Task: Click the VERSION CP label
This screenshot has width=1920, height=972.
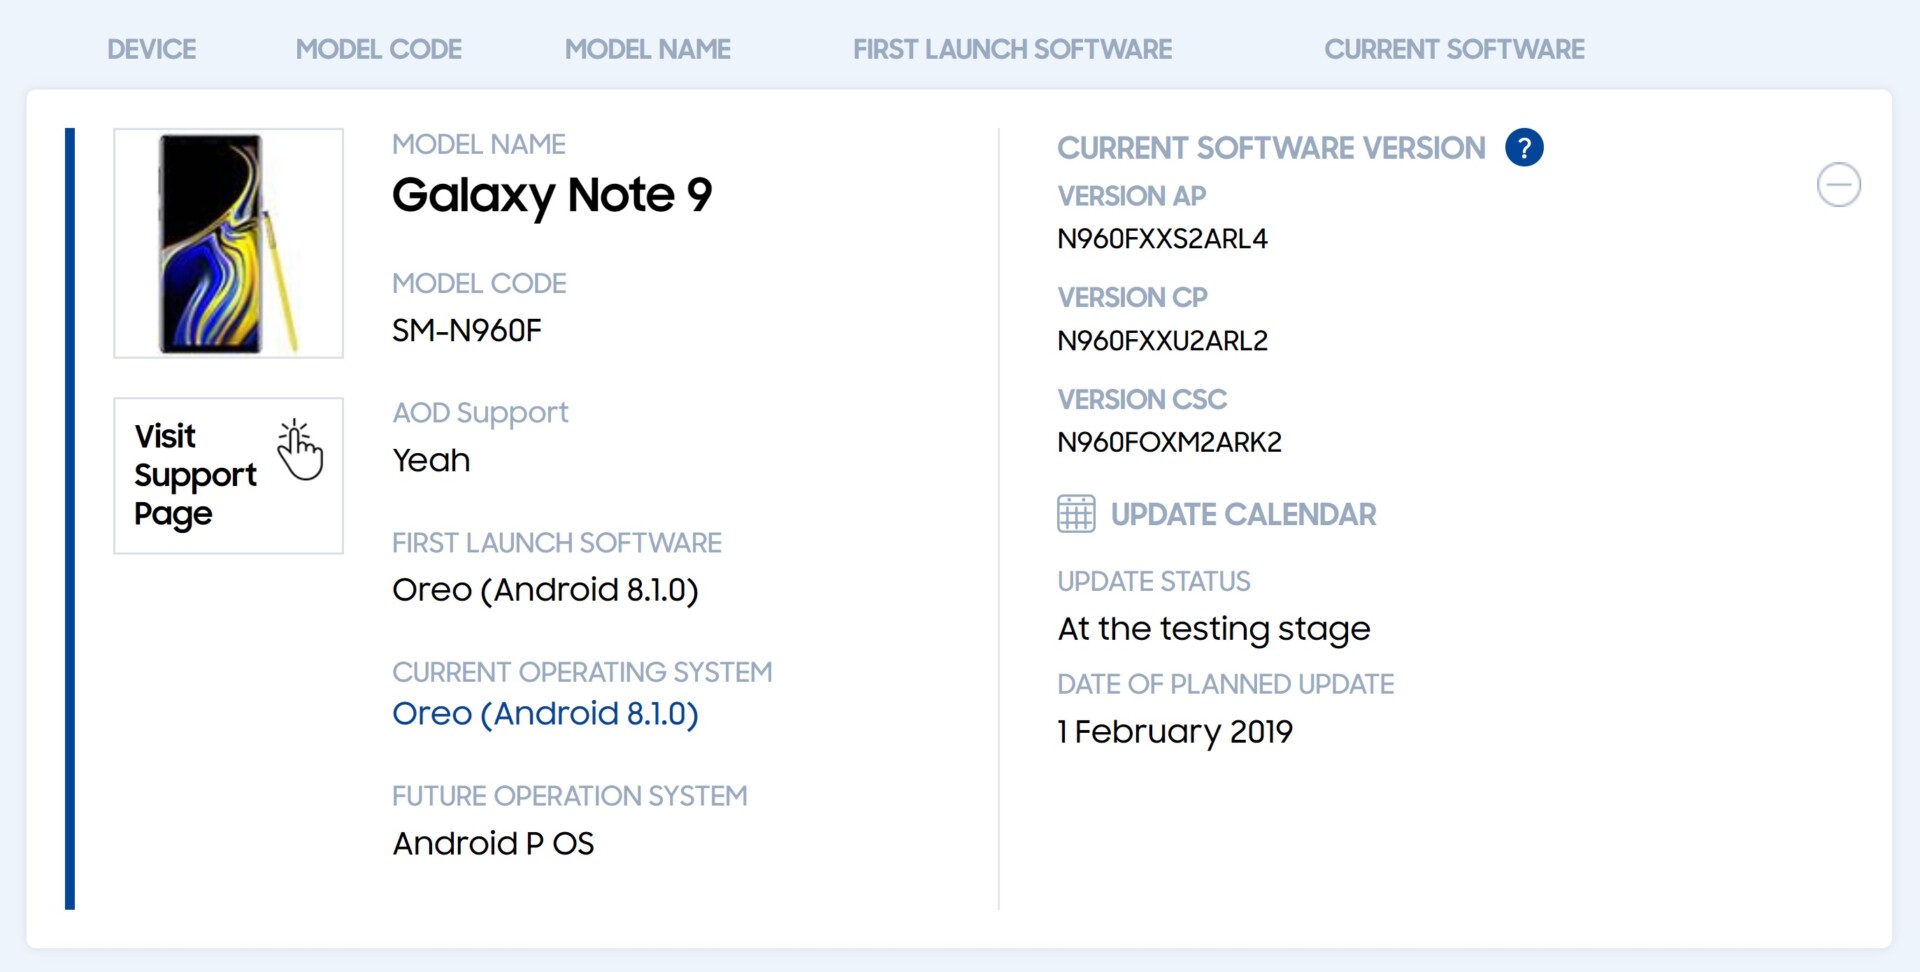Action: 1132,297
